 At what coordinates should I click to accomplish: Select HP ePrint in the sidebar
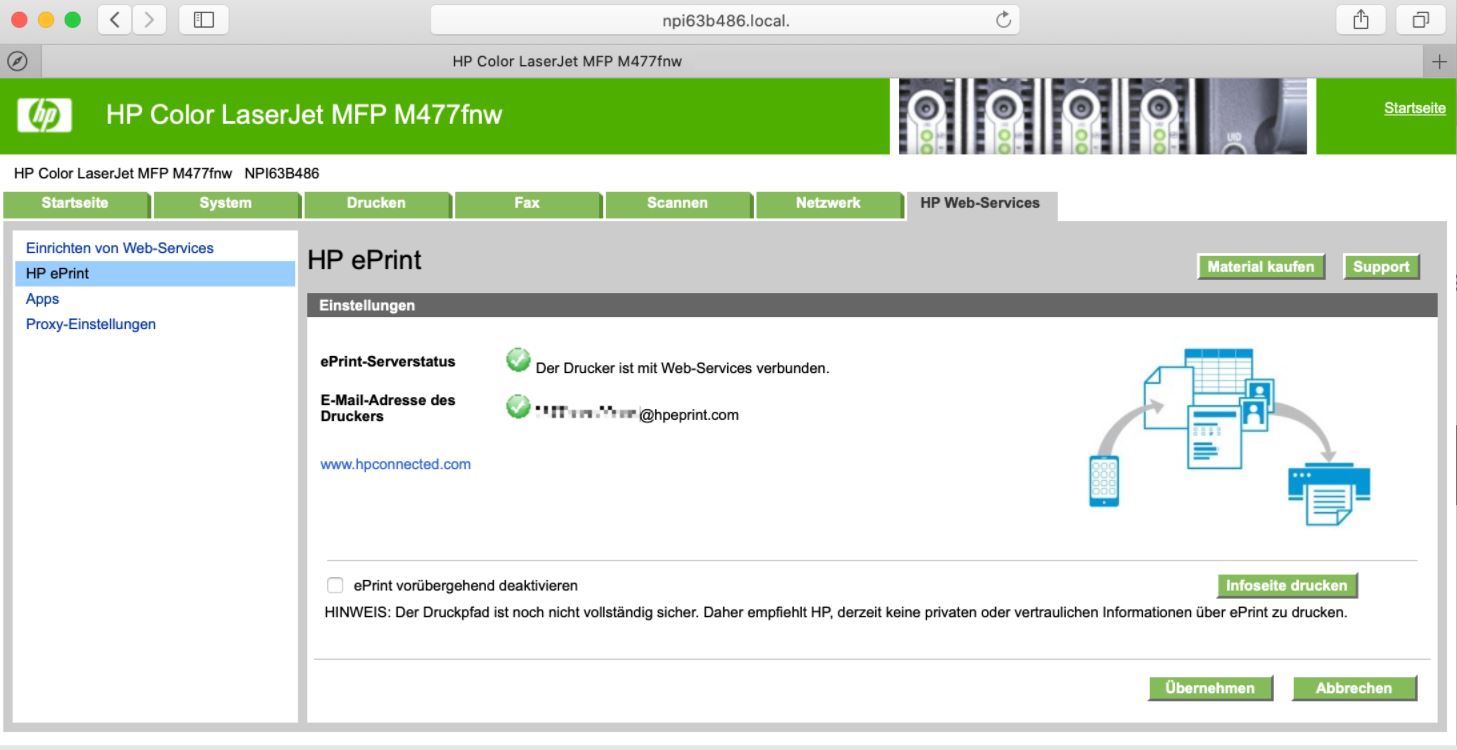[x=155, y=273]
